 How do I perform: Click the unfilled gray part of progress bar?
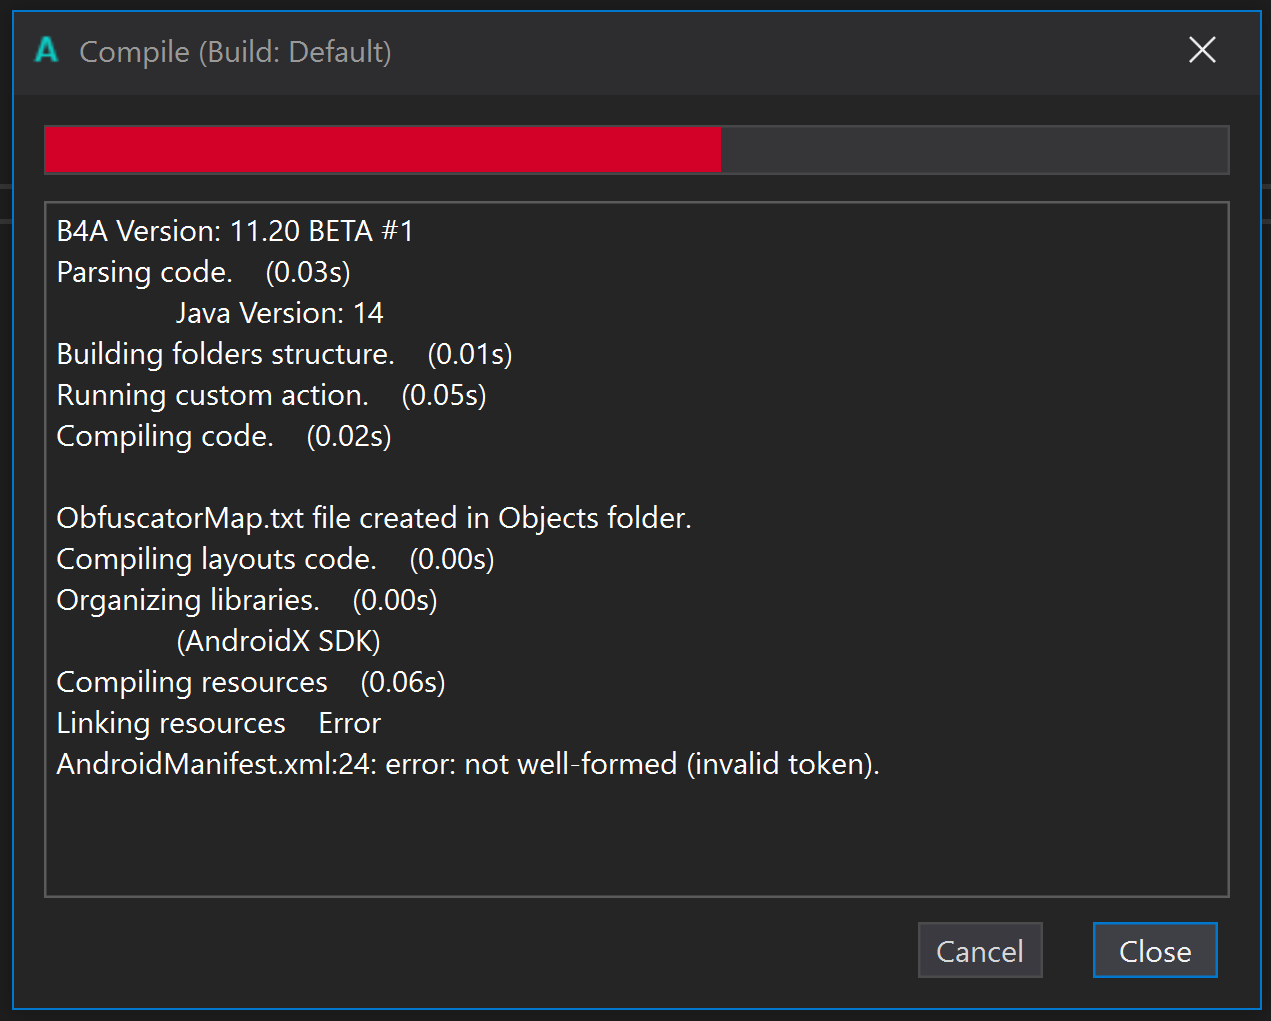[974, 150]
